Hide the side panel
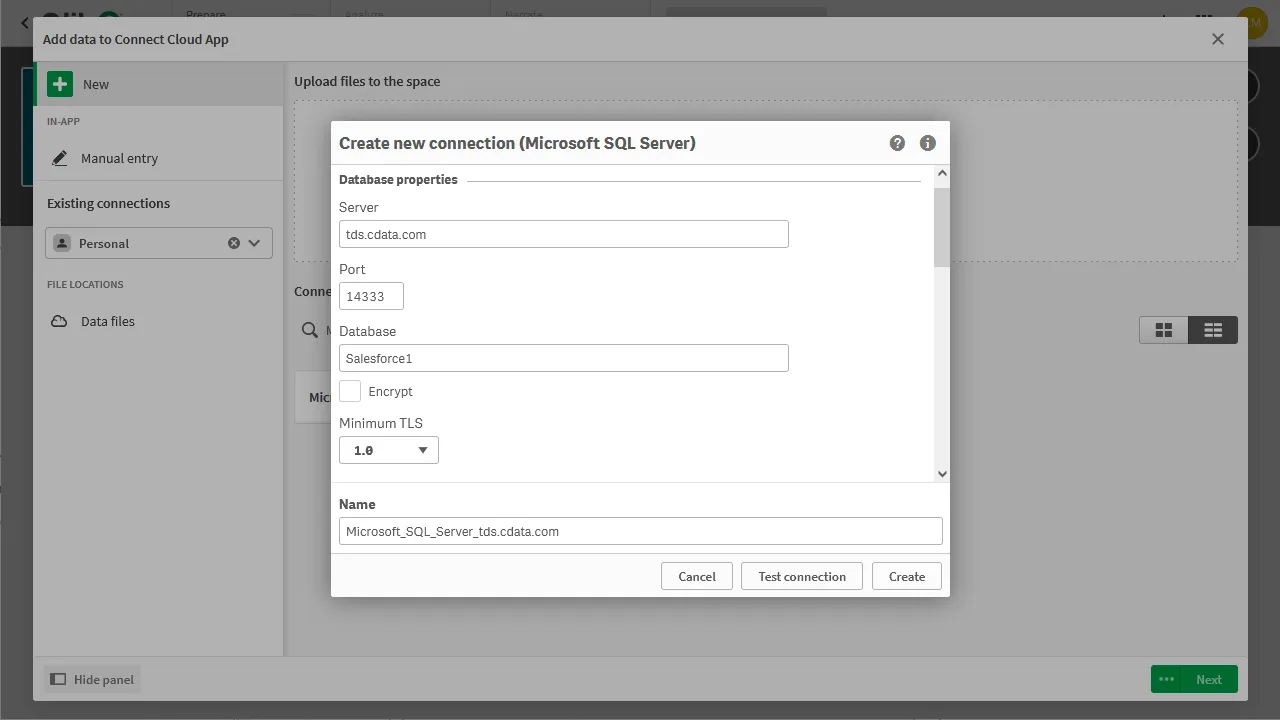 click(92, 679)
